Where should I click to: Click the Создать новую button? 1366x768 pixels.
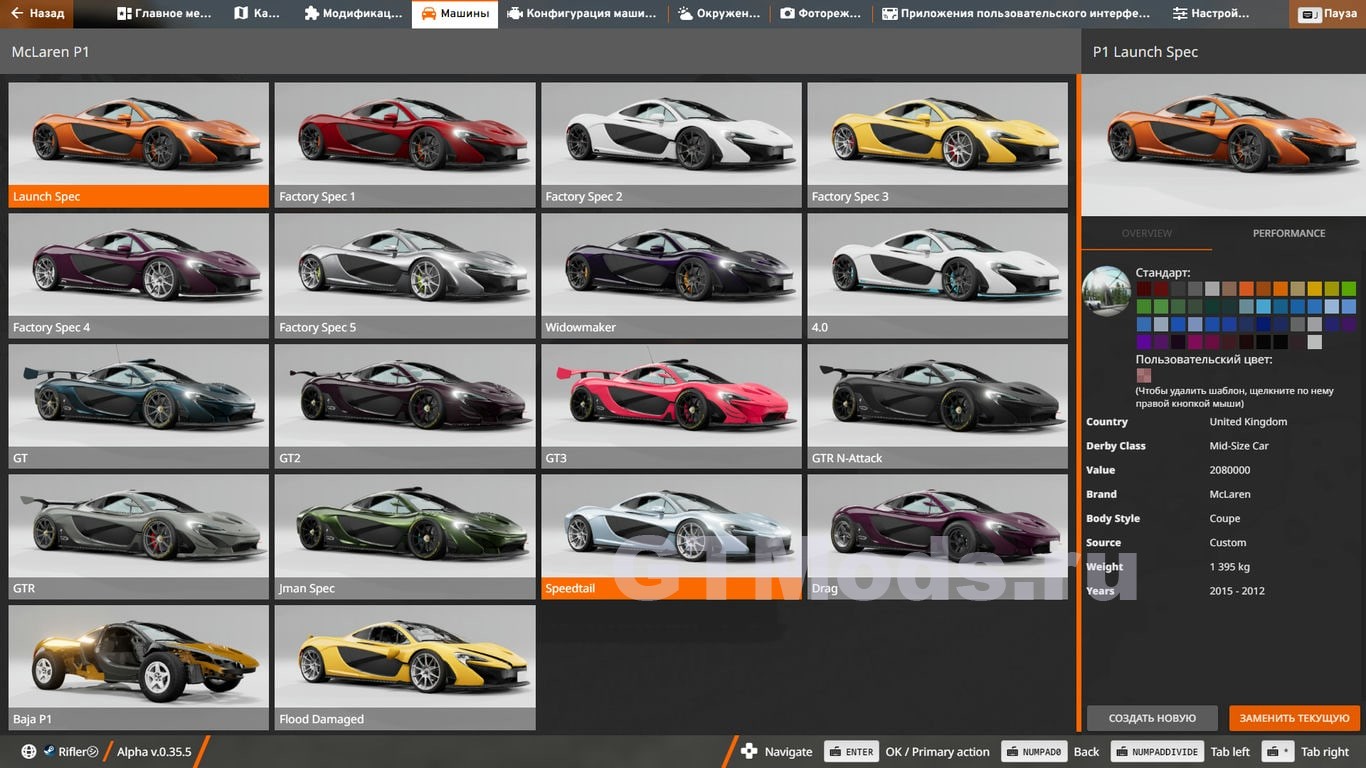tap(1152, 718)
